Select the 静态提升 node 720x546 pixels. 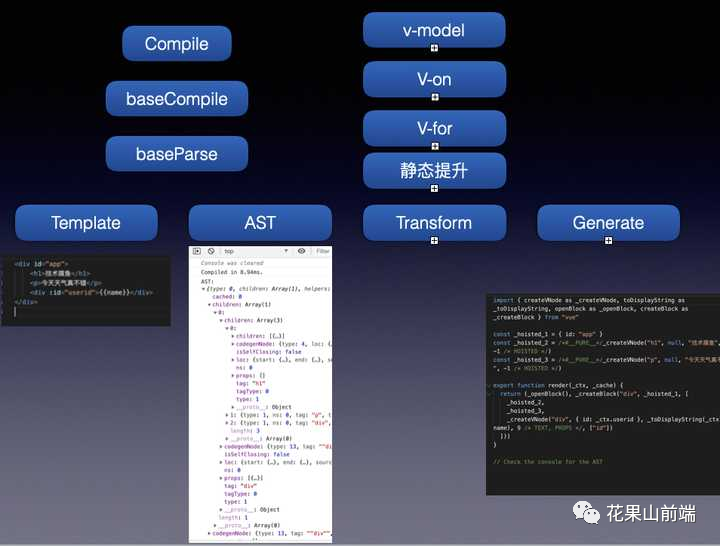(x=434, y=170)
